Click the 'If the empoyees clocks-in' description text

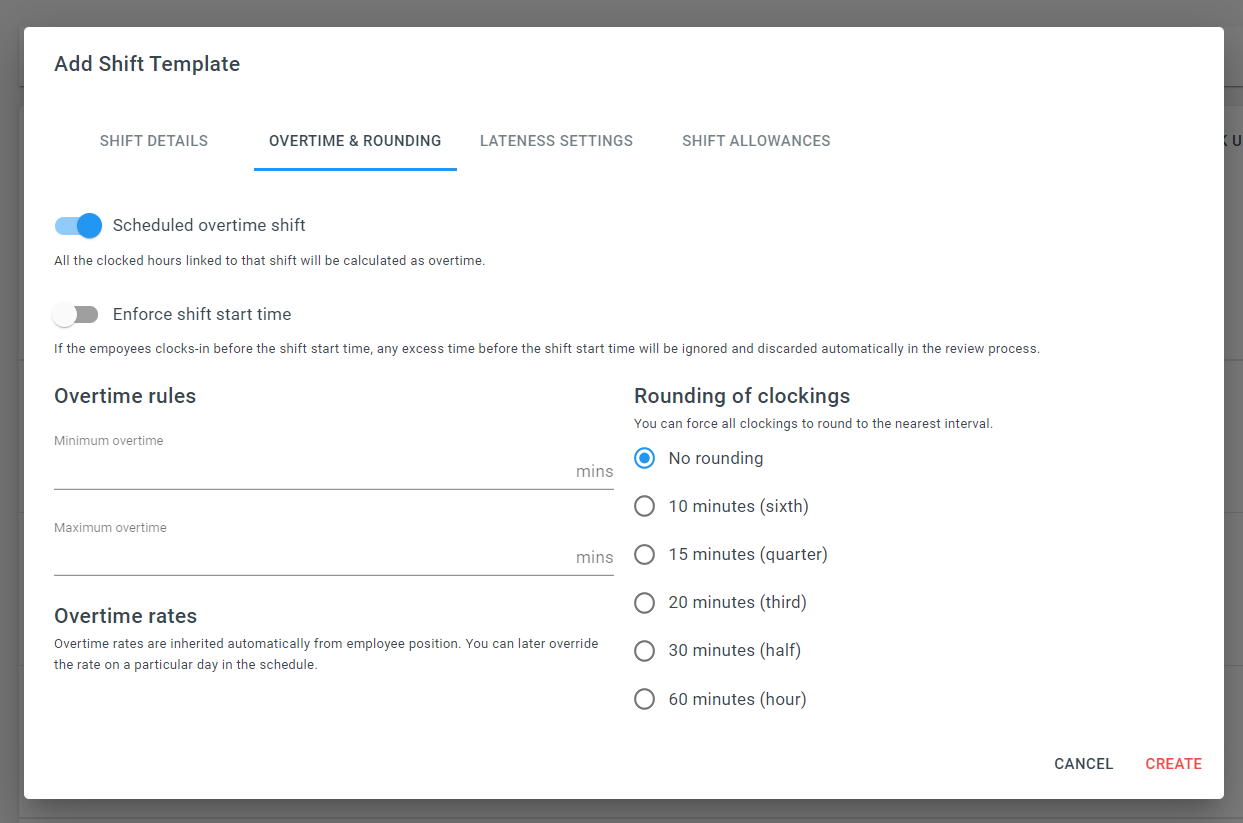tap(547, 349)
